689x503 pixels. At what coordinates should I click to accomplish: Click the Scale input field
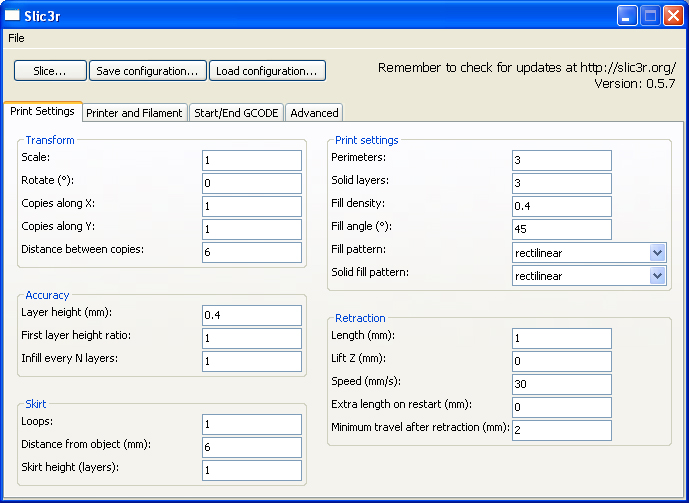[251, 160]
